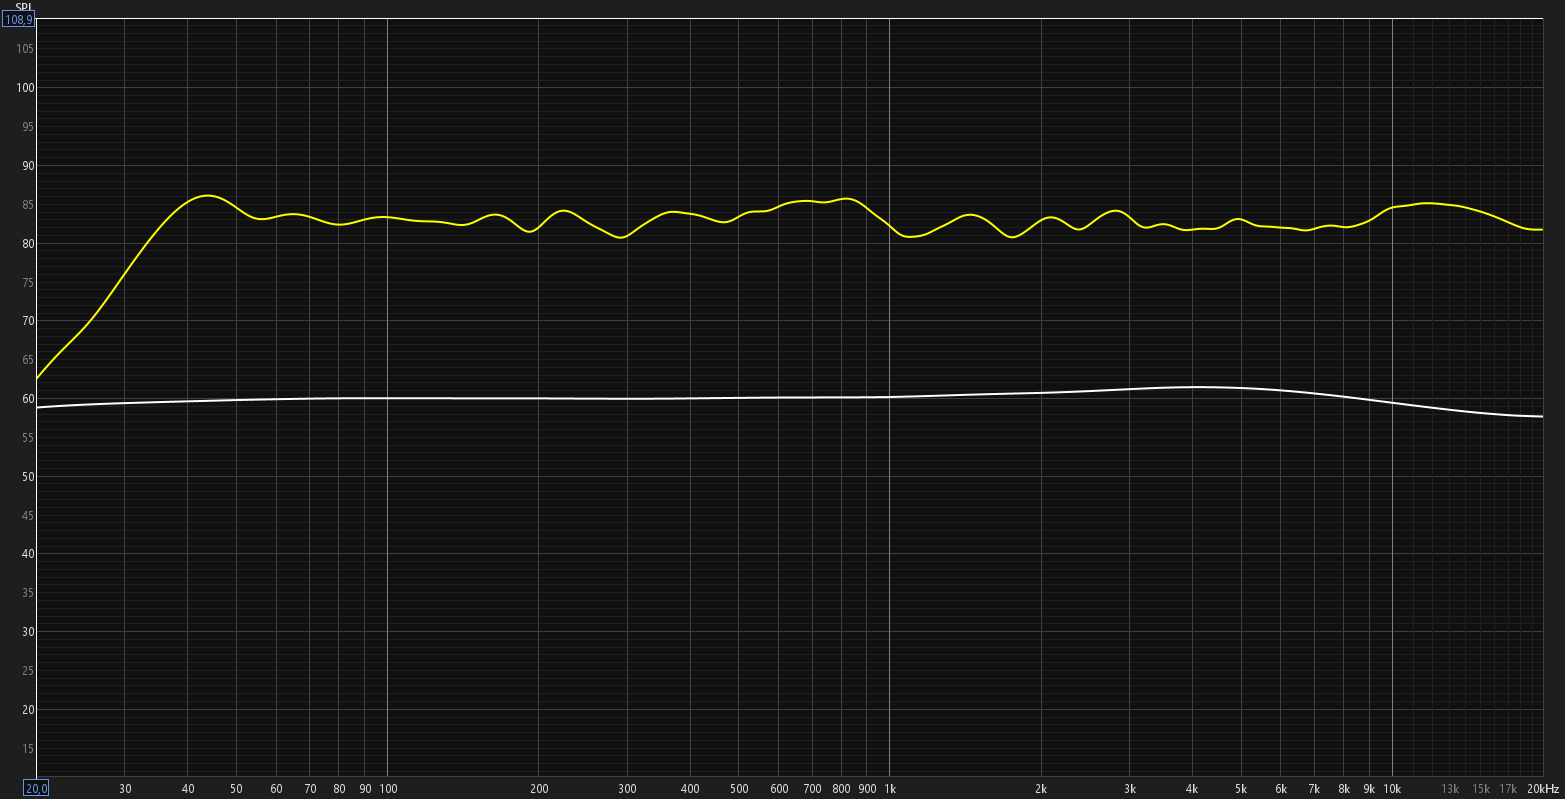Click the 800 Hz frequency axis label

(841, 789)
